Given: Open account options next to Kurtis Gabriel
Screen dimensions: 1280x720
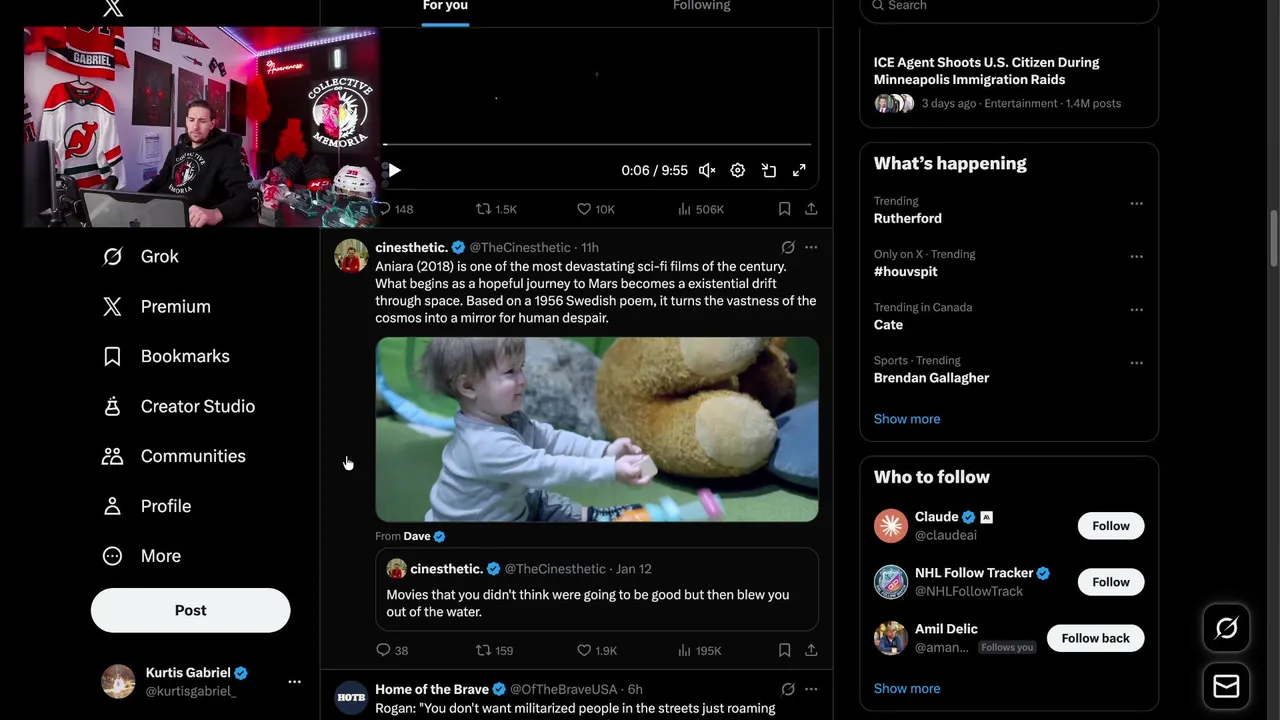Looking at the screenshot, I should (x=294, y=682).
